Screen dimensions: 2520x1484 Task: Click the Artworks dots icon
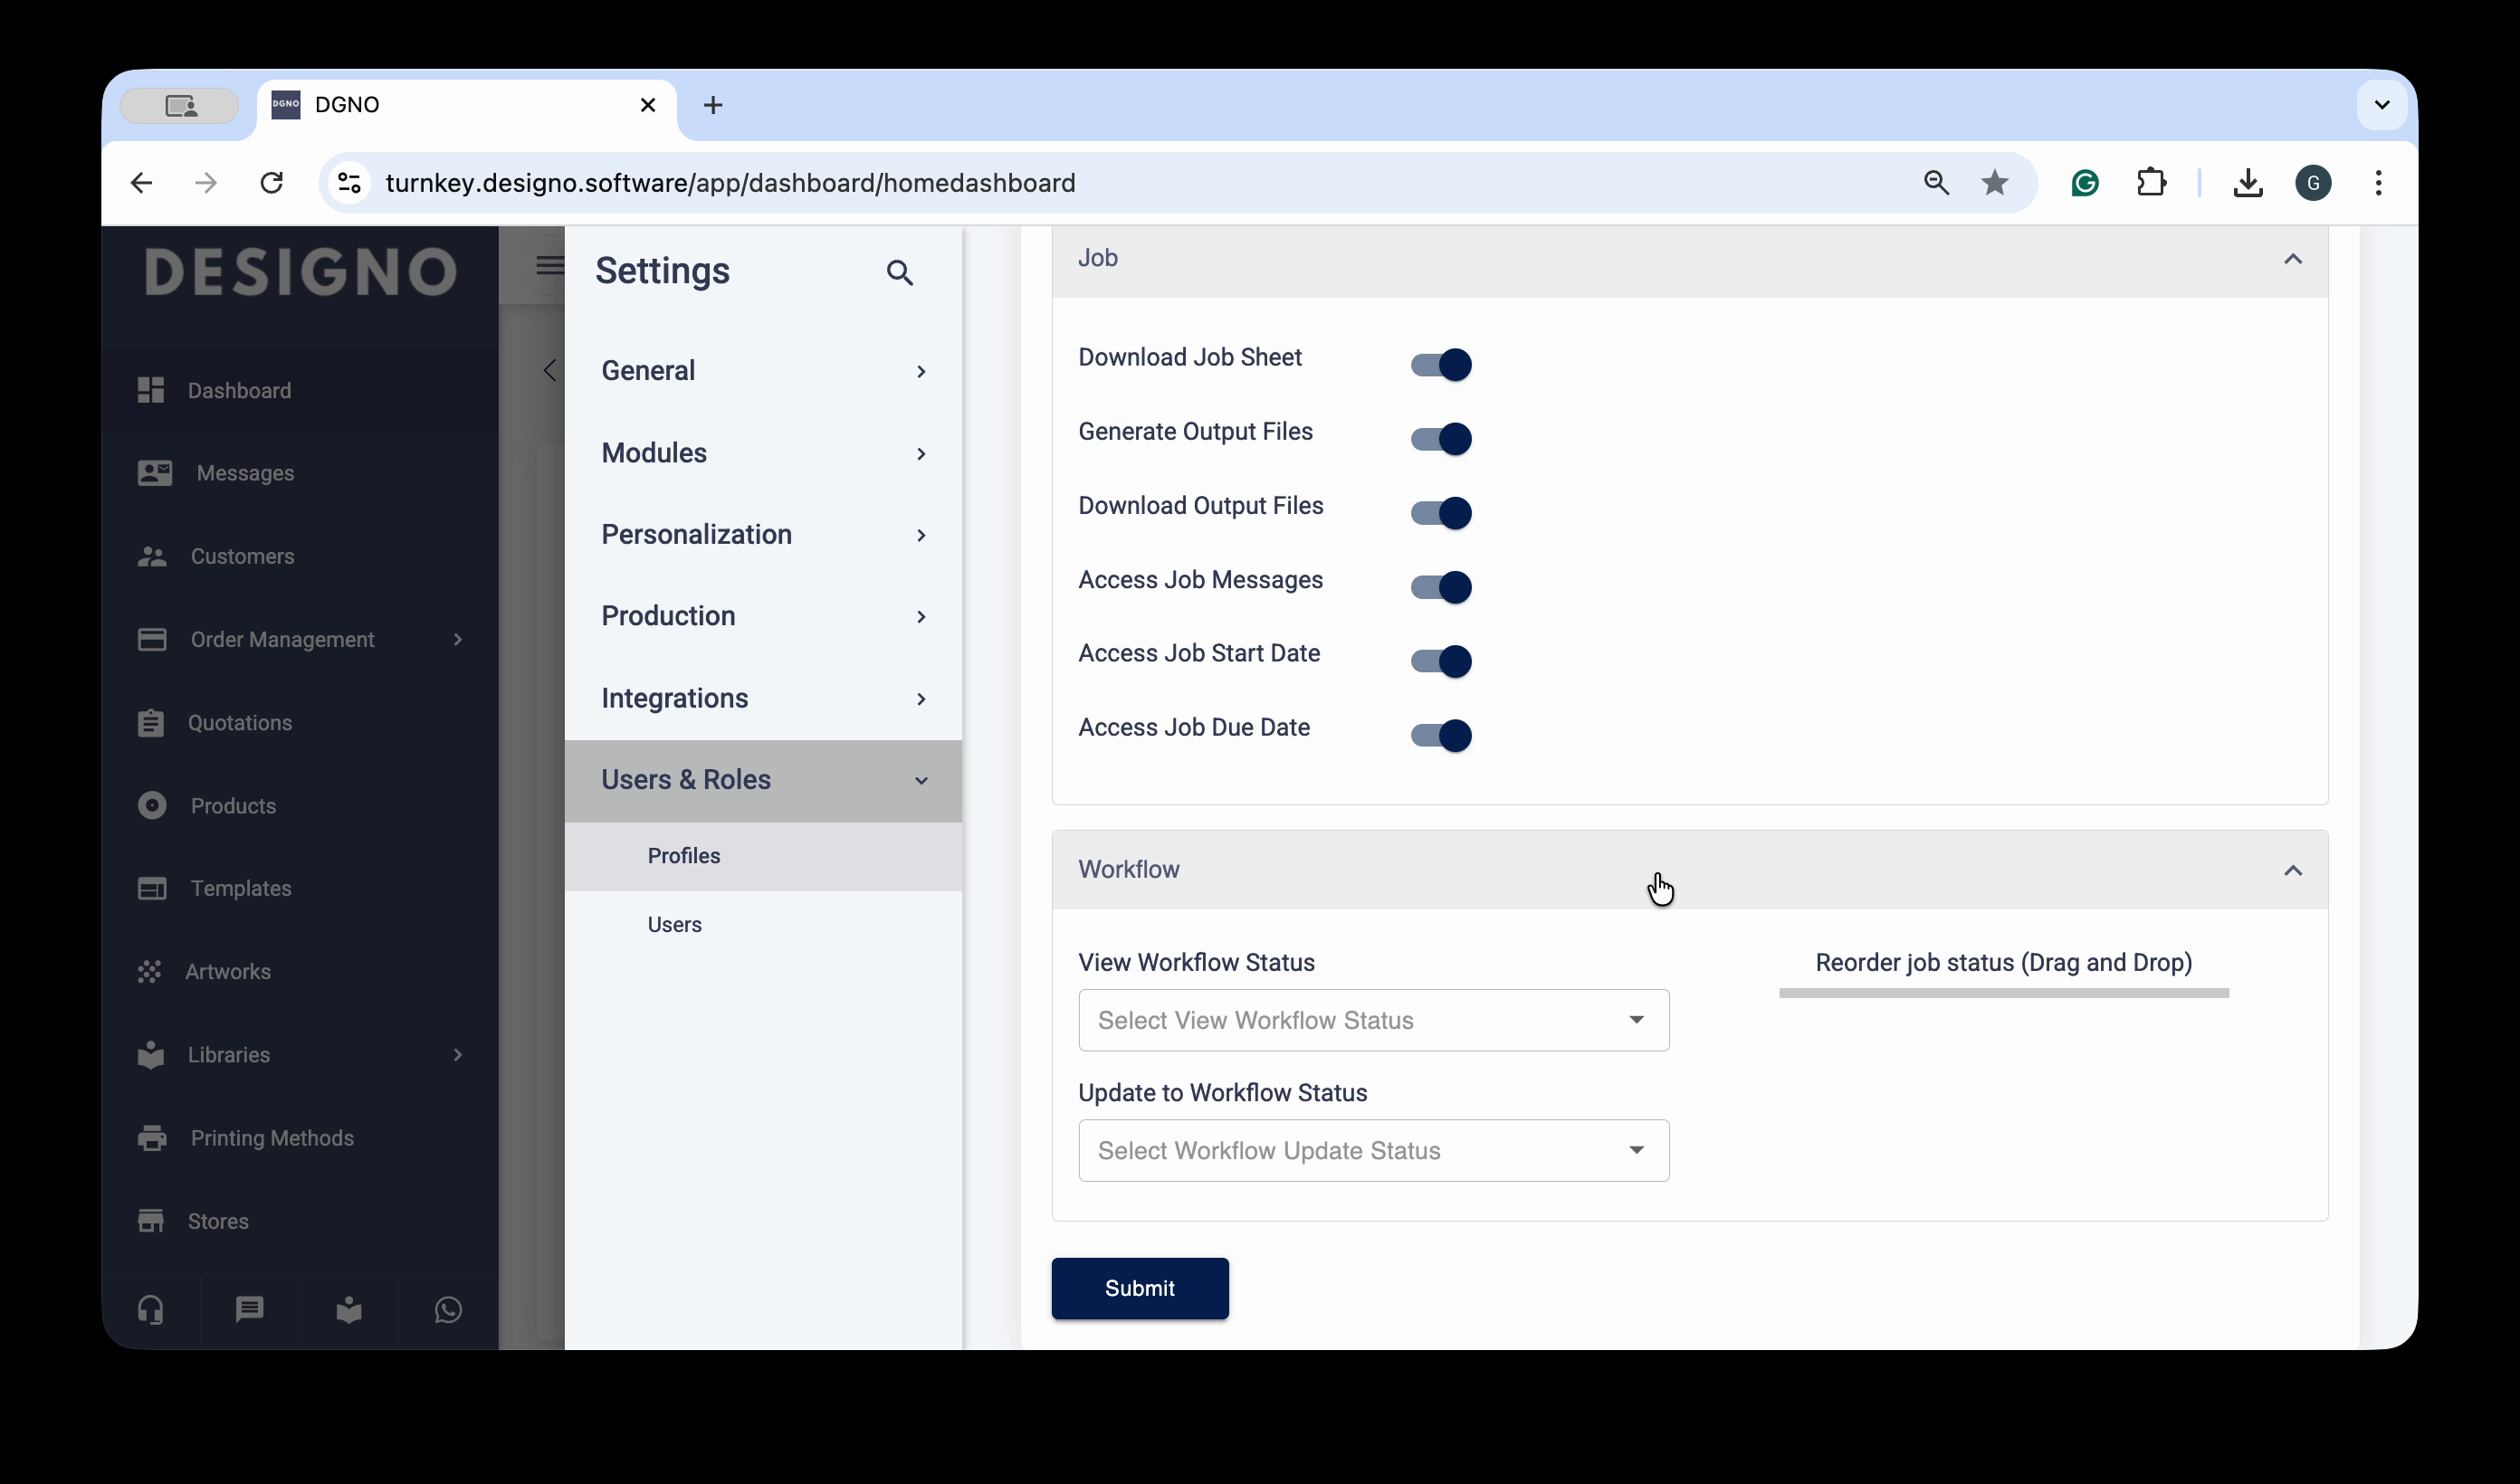tap(150, 971)
